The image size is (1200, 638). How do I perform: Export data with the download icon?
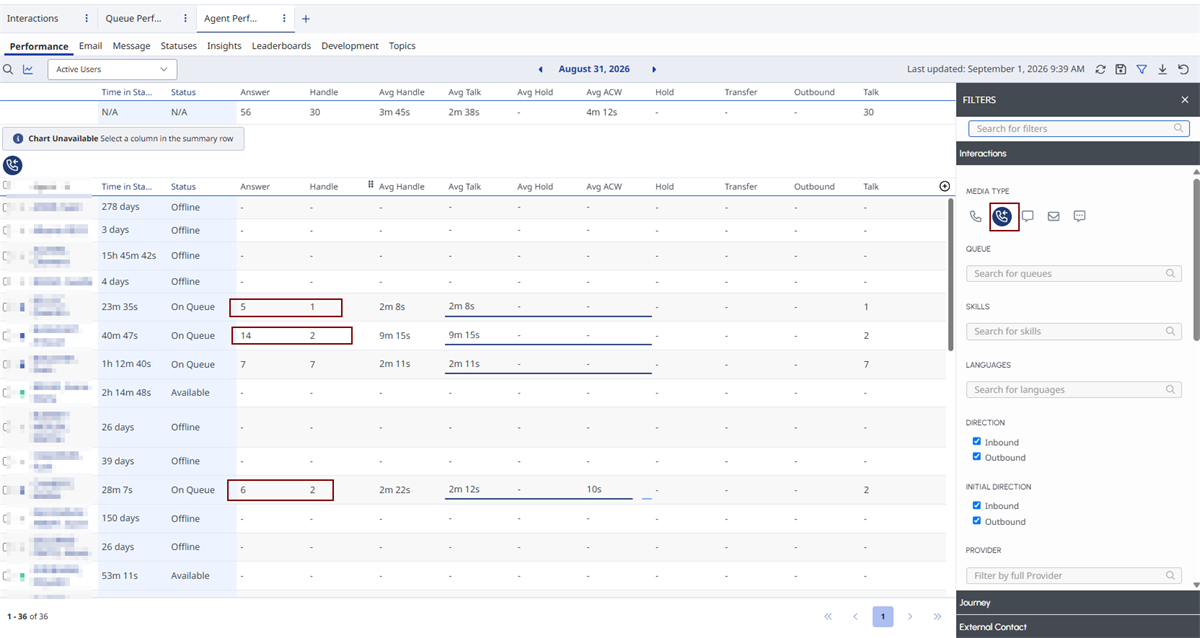(1162, 70)
